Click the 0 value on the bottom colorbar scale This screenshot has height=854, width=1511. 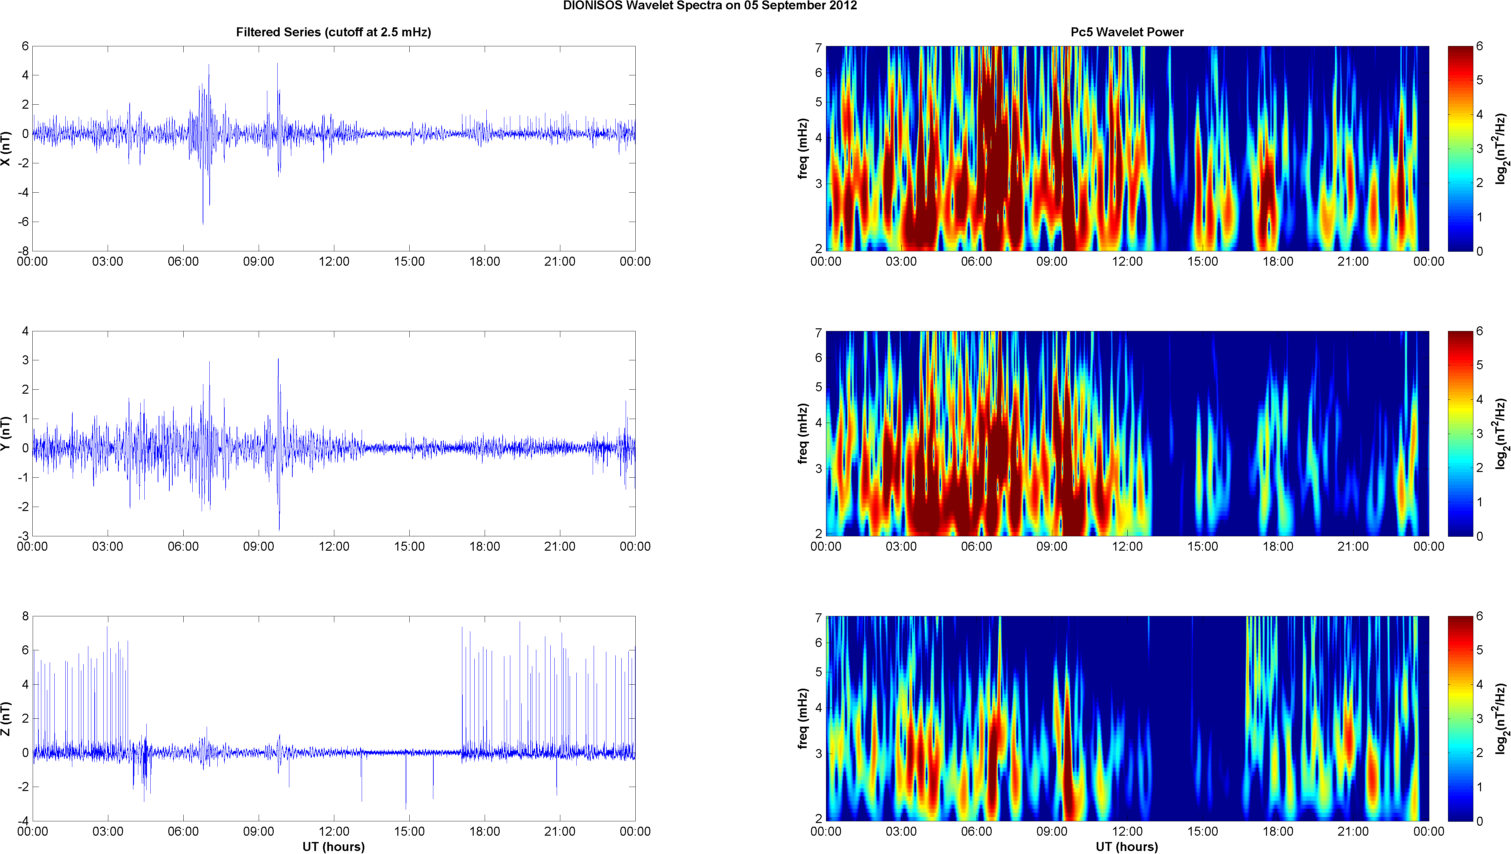[1480, 821]
